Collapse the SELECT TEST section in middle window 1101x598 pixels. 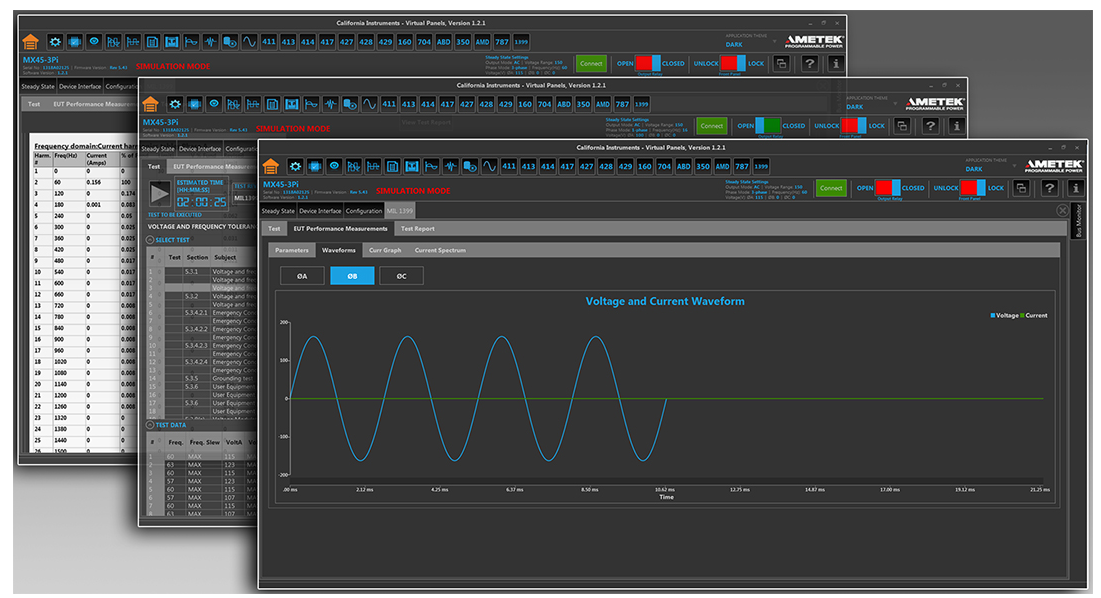point(150,240)
